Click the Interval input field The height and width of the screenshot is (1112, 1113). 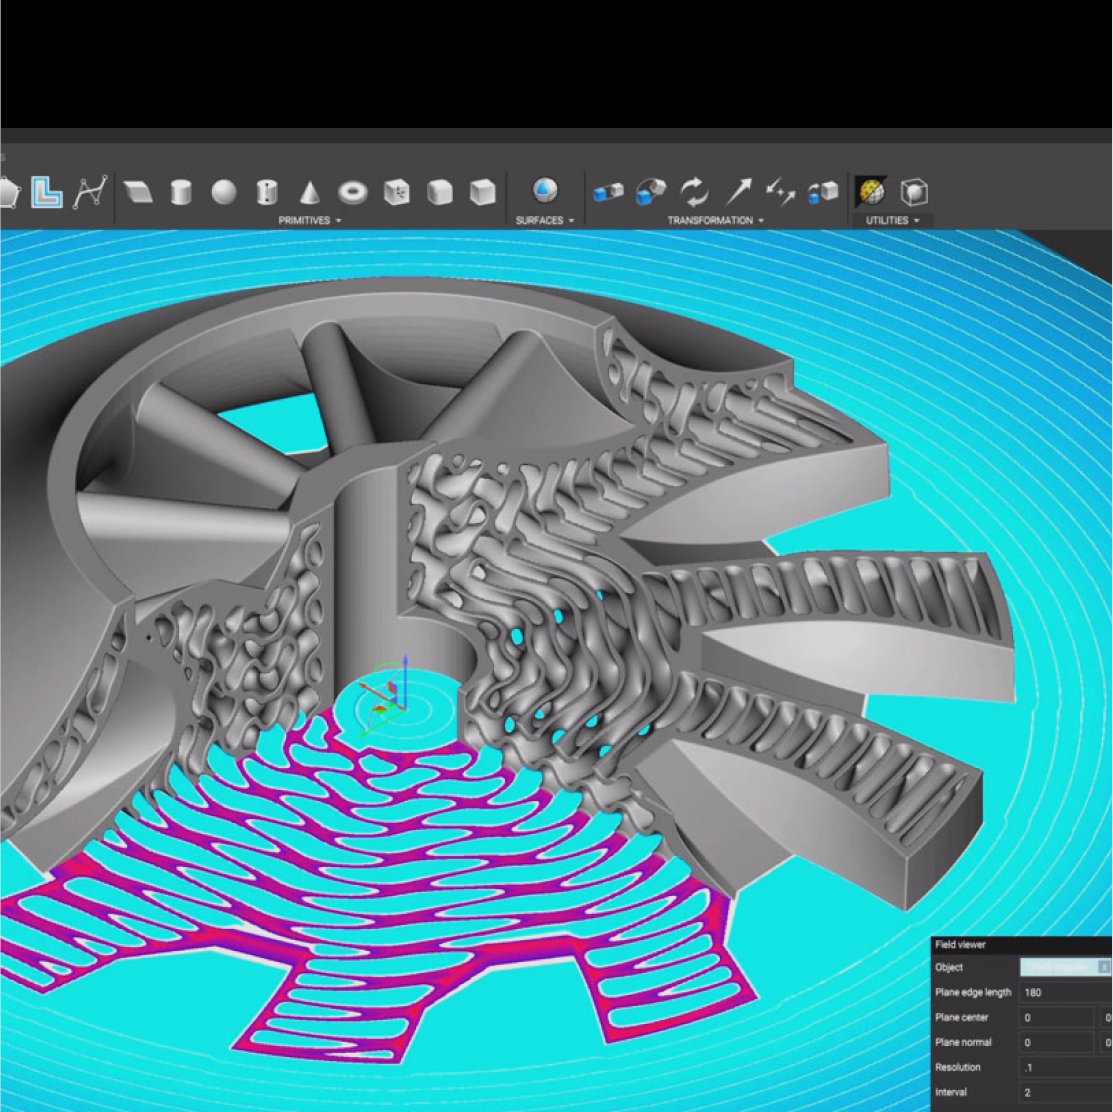click(1066, 1091)
